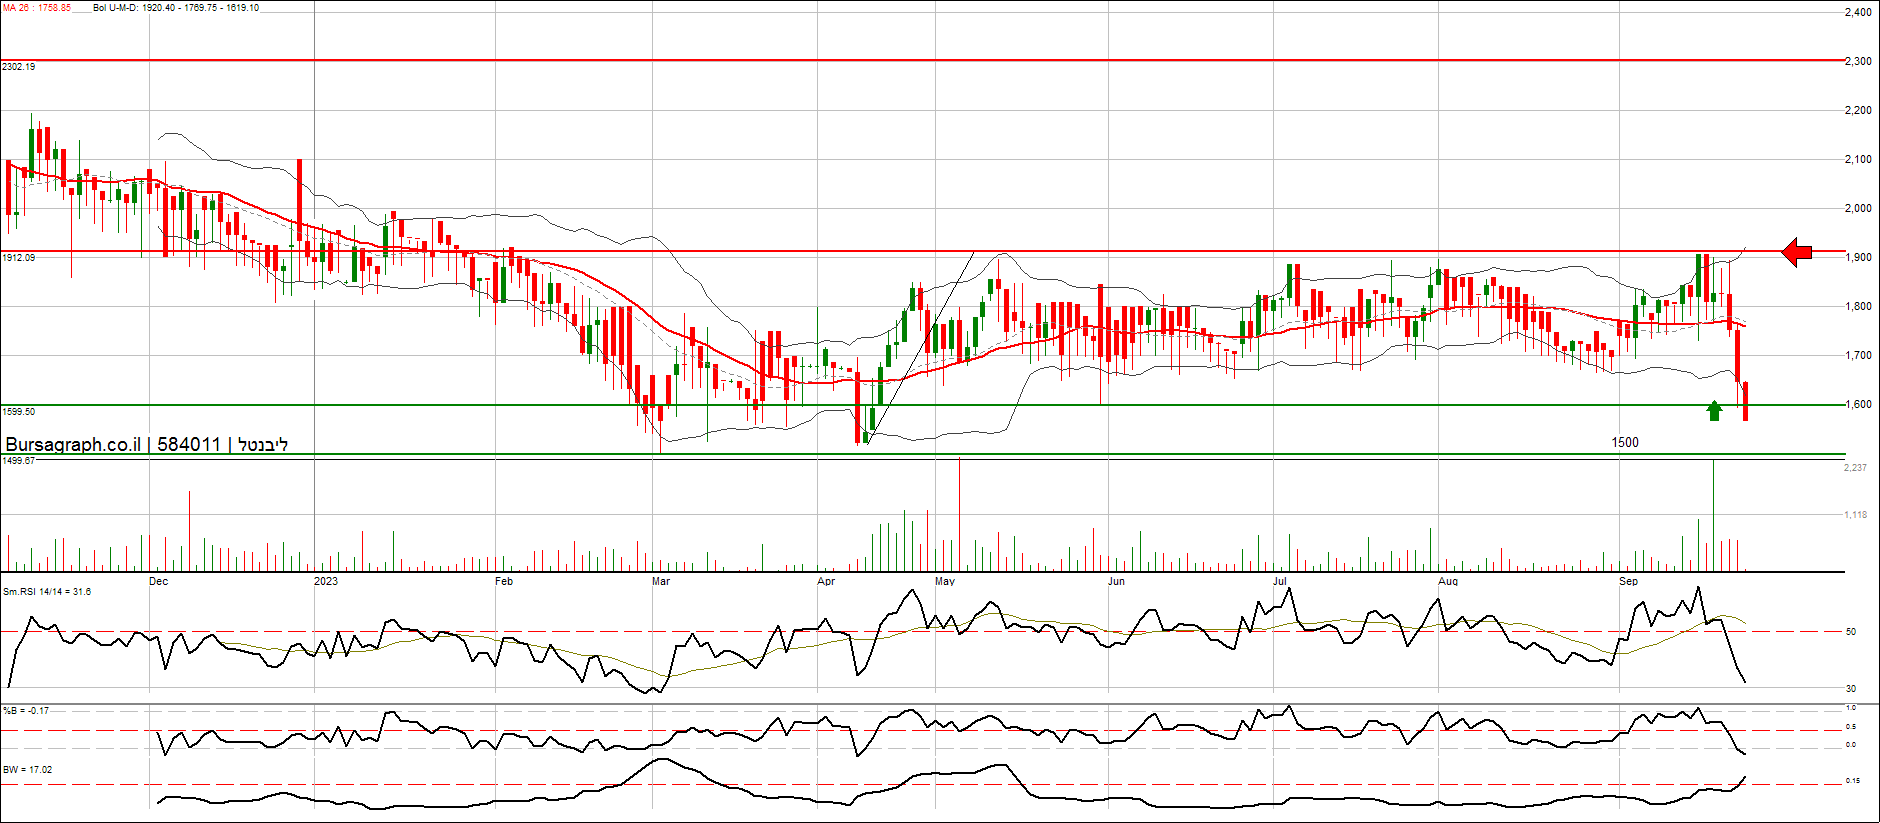The width and height of the screenshot is (1880, 823).
Task: Click the 1499.67 support line label
Action: click(19, 461)
